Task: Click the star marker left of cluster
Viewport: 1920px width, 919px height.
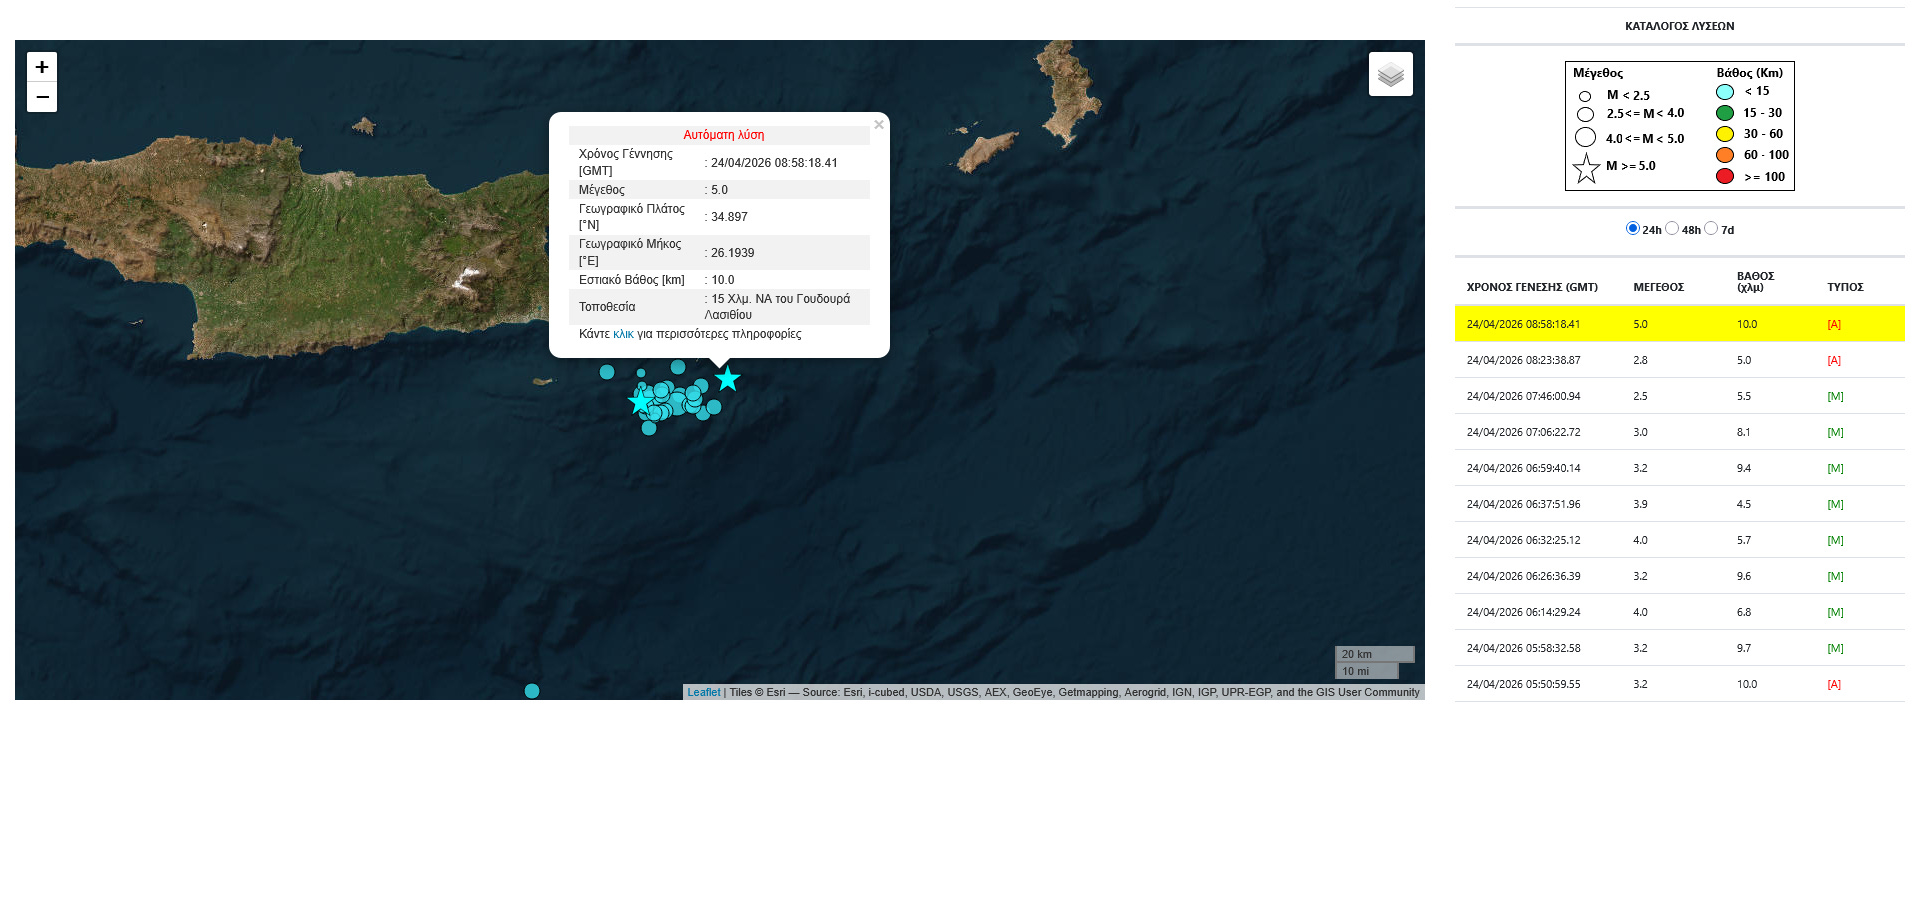Action: [639, 402]
